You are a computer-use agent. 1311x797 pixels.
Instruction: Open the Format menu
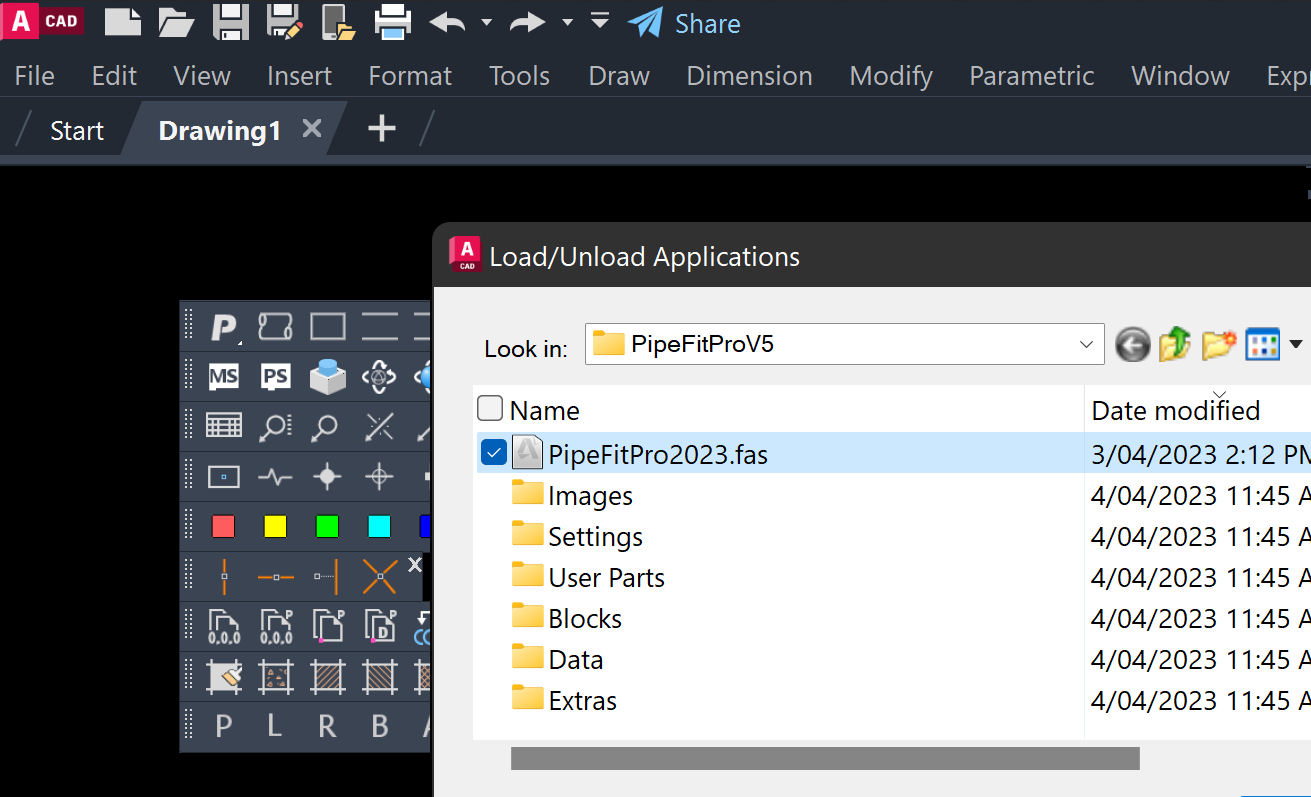pos(410,76)
